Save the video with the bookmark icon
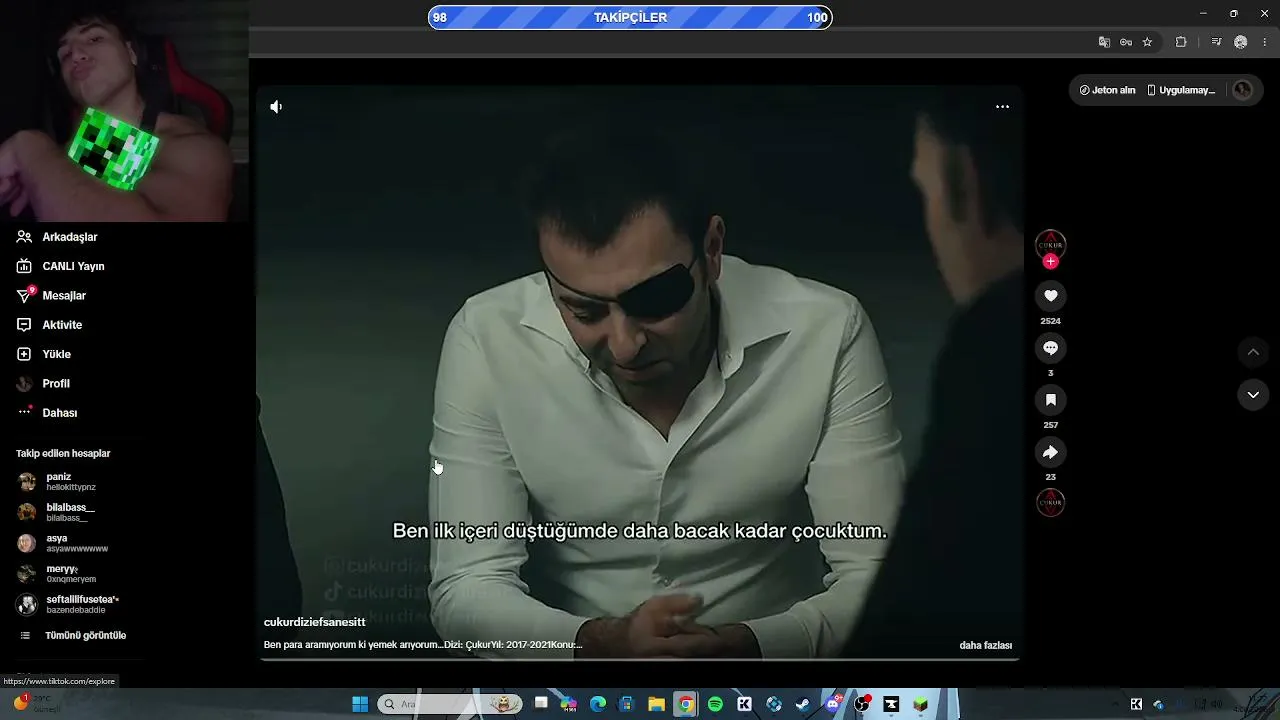 pos(1050,400)
